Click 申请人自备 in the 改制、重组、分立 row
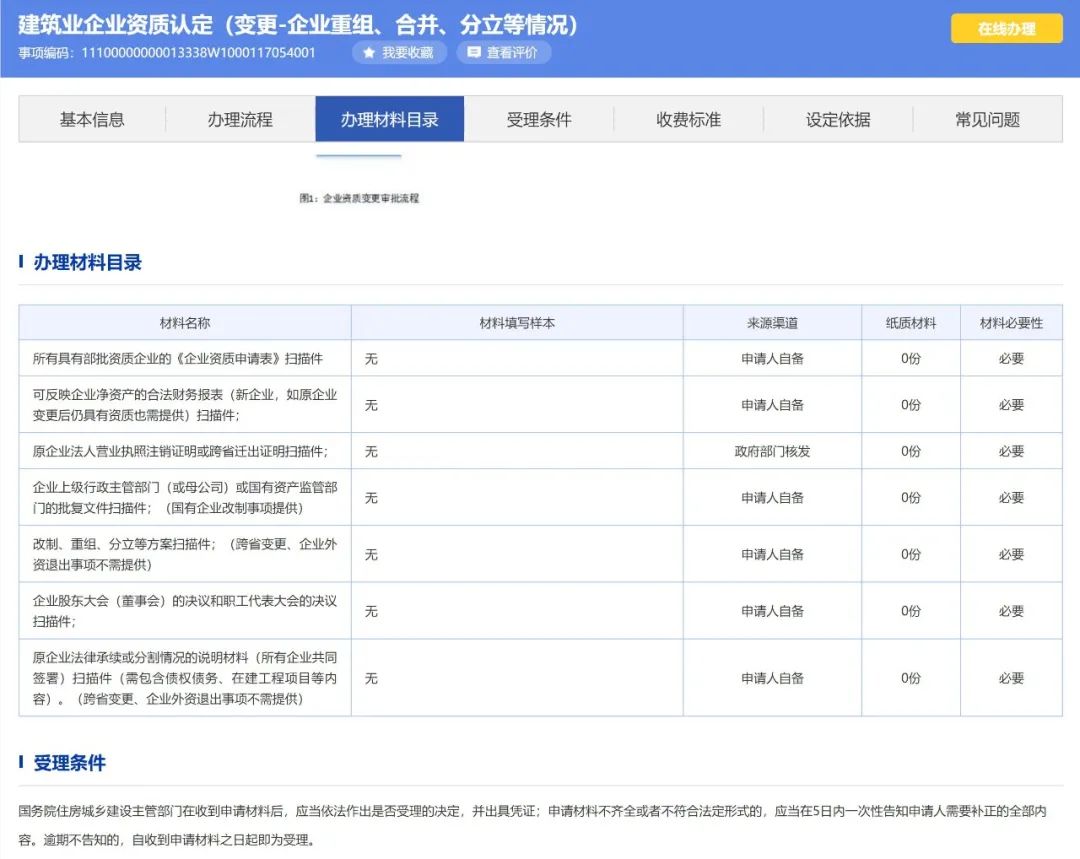The width and height of the screenshot is (1080, 859). pyautogui.click(x=772, y=555)
